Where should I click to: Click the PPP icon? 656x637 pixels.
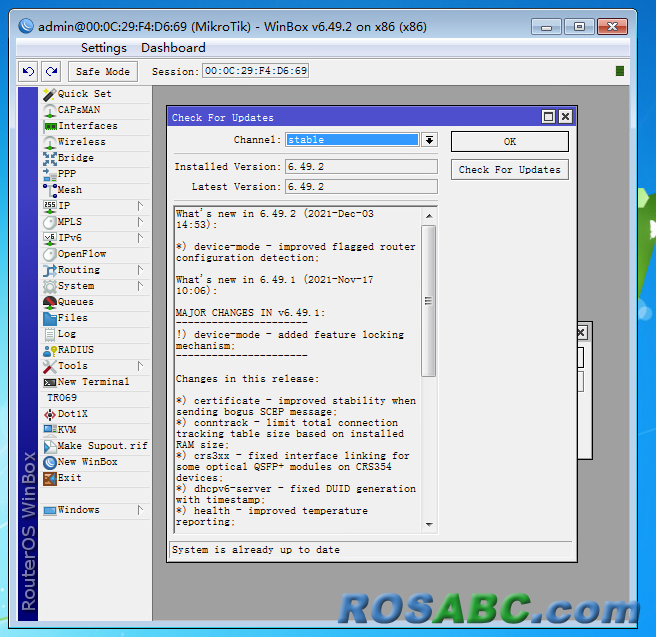tap(49, 174)
